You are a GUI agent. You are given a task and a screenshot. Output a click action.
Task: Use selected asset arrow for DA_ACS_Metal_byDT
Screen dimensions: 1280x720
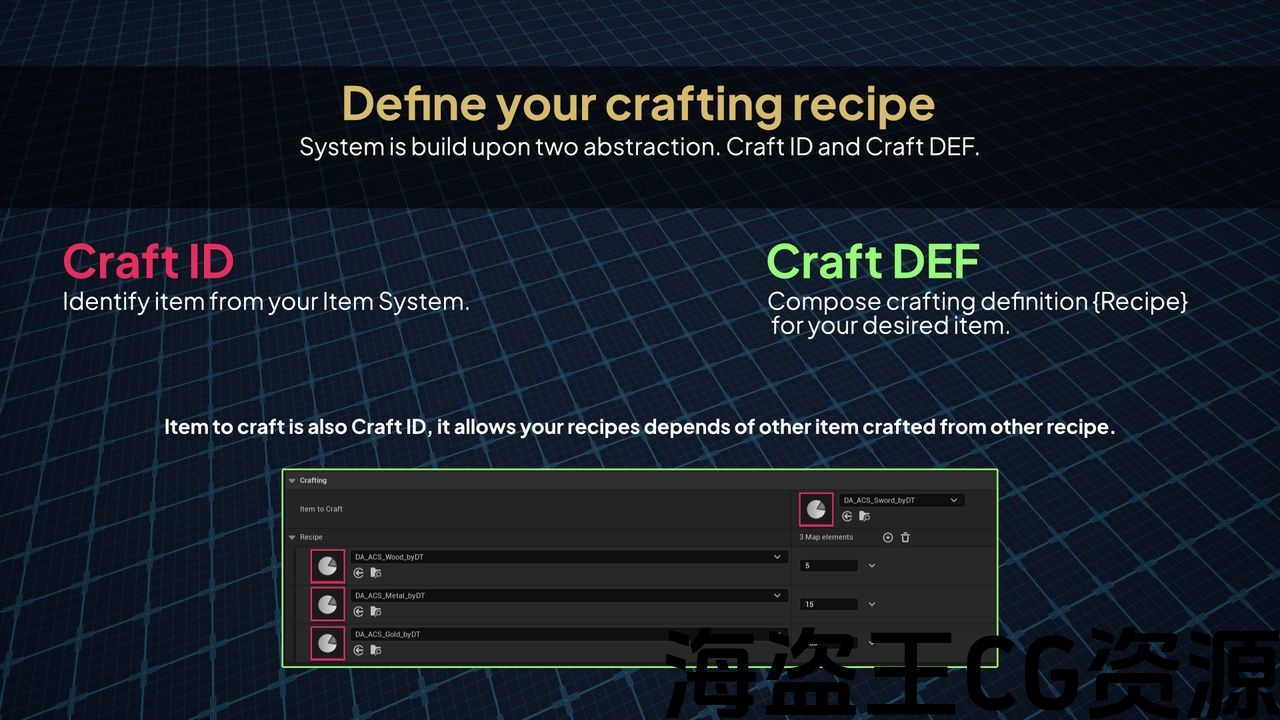click(359, 612)
